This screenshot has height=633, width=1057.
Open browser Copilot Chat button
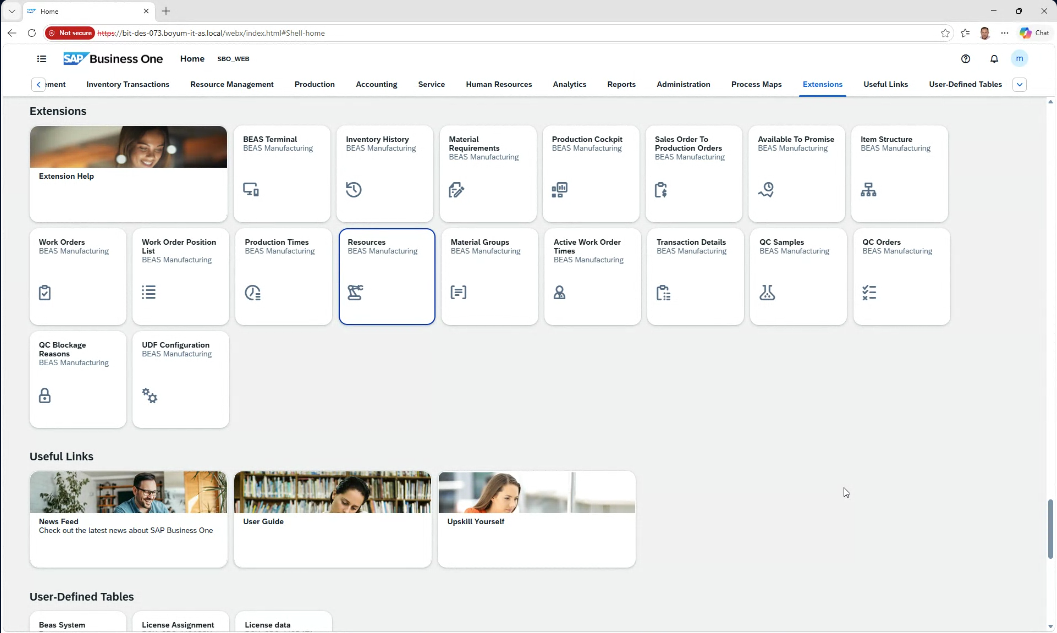pos(1035,33)
